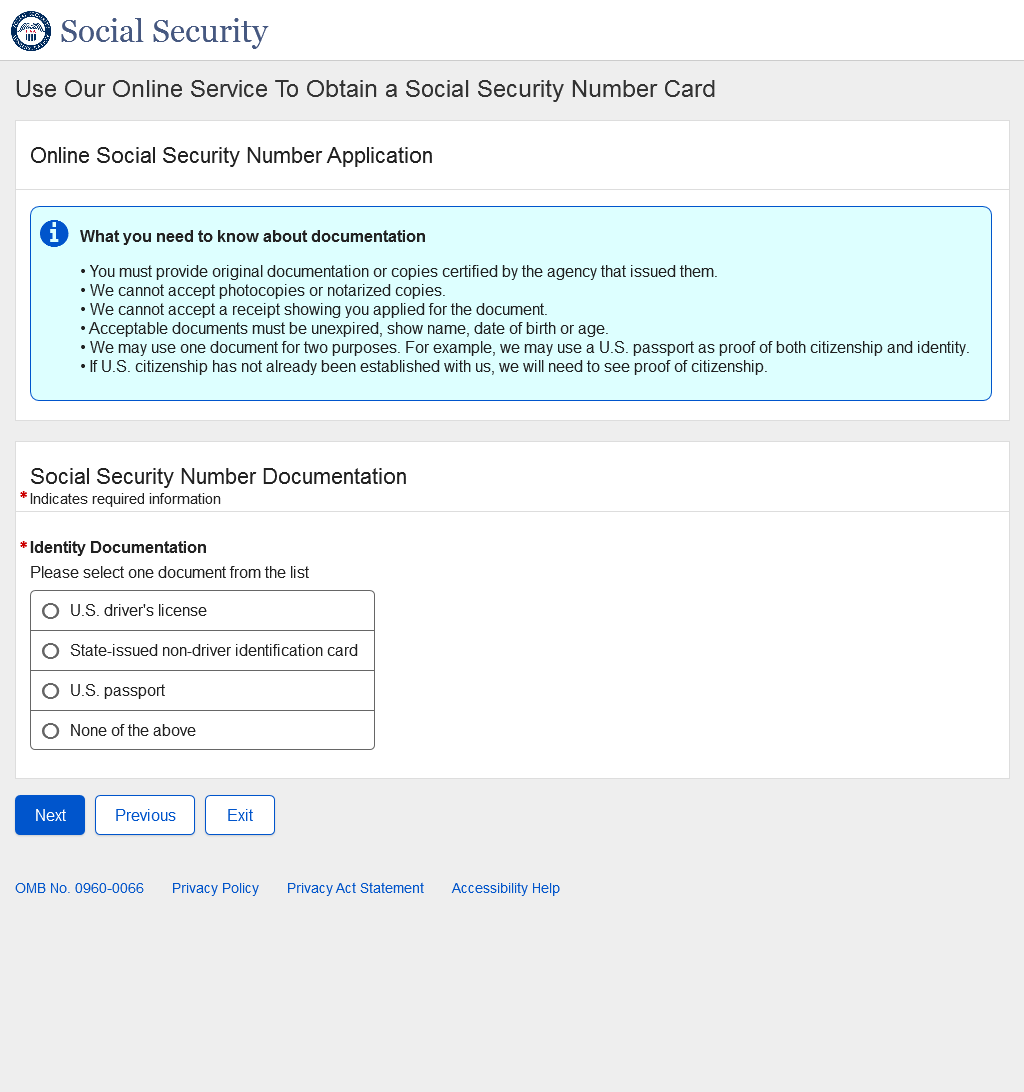Click the Online Social Security Number Application heading
1024x1092 pixels.
click(x=231, y=156)
